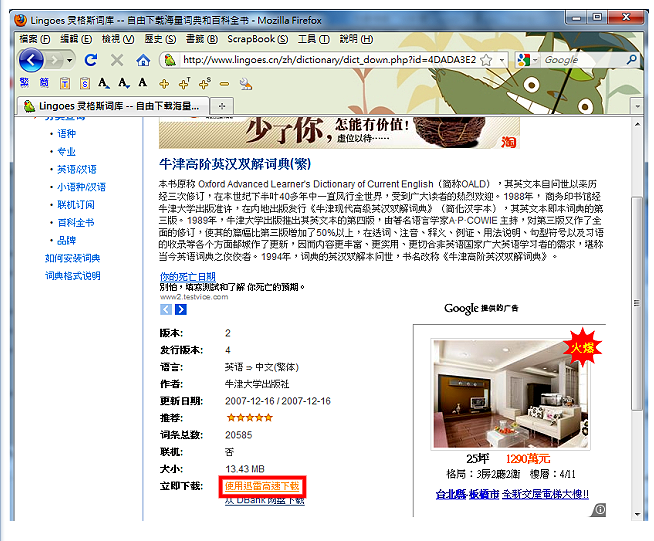654x541 pixels.
Task: Click the five-star 推荐 rating
Action: [x=249, y=418]
